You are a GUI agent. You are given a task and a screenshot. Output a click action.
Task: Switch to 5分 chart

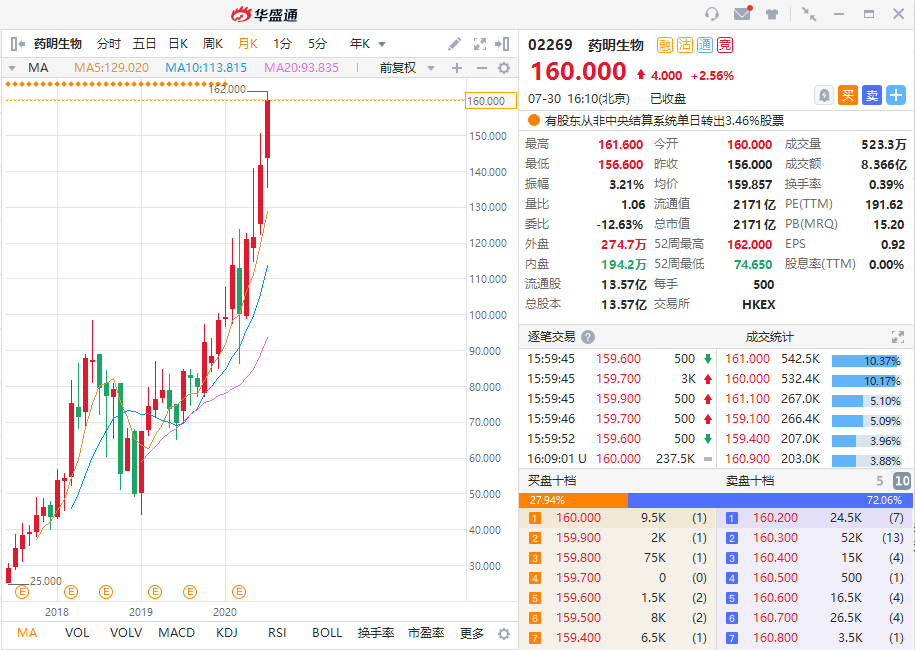317,44
